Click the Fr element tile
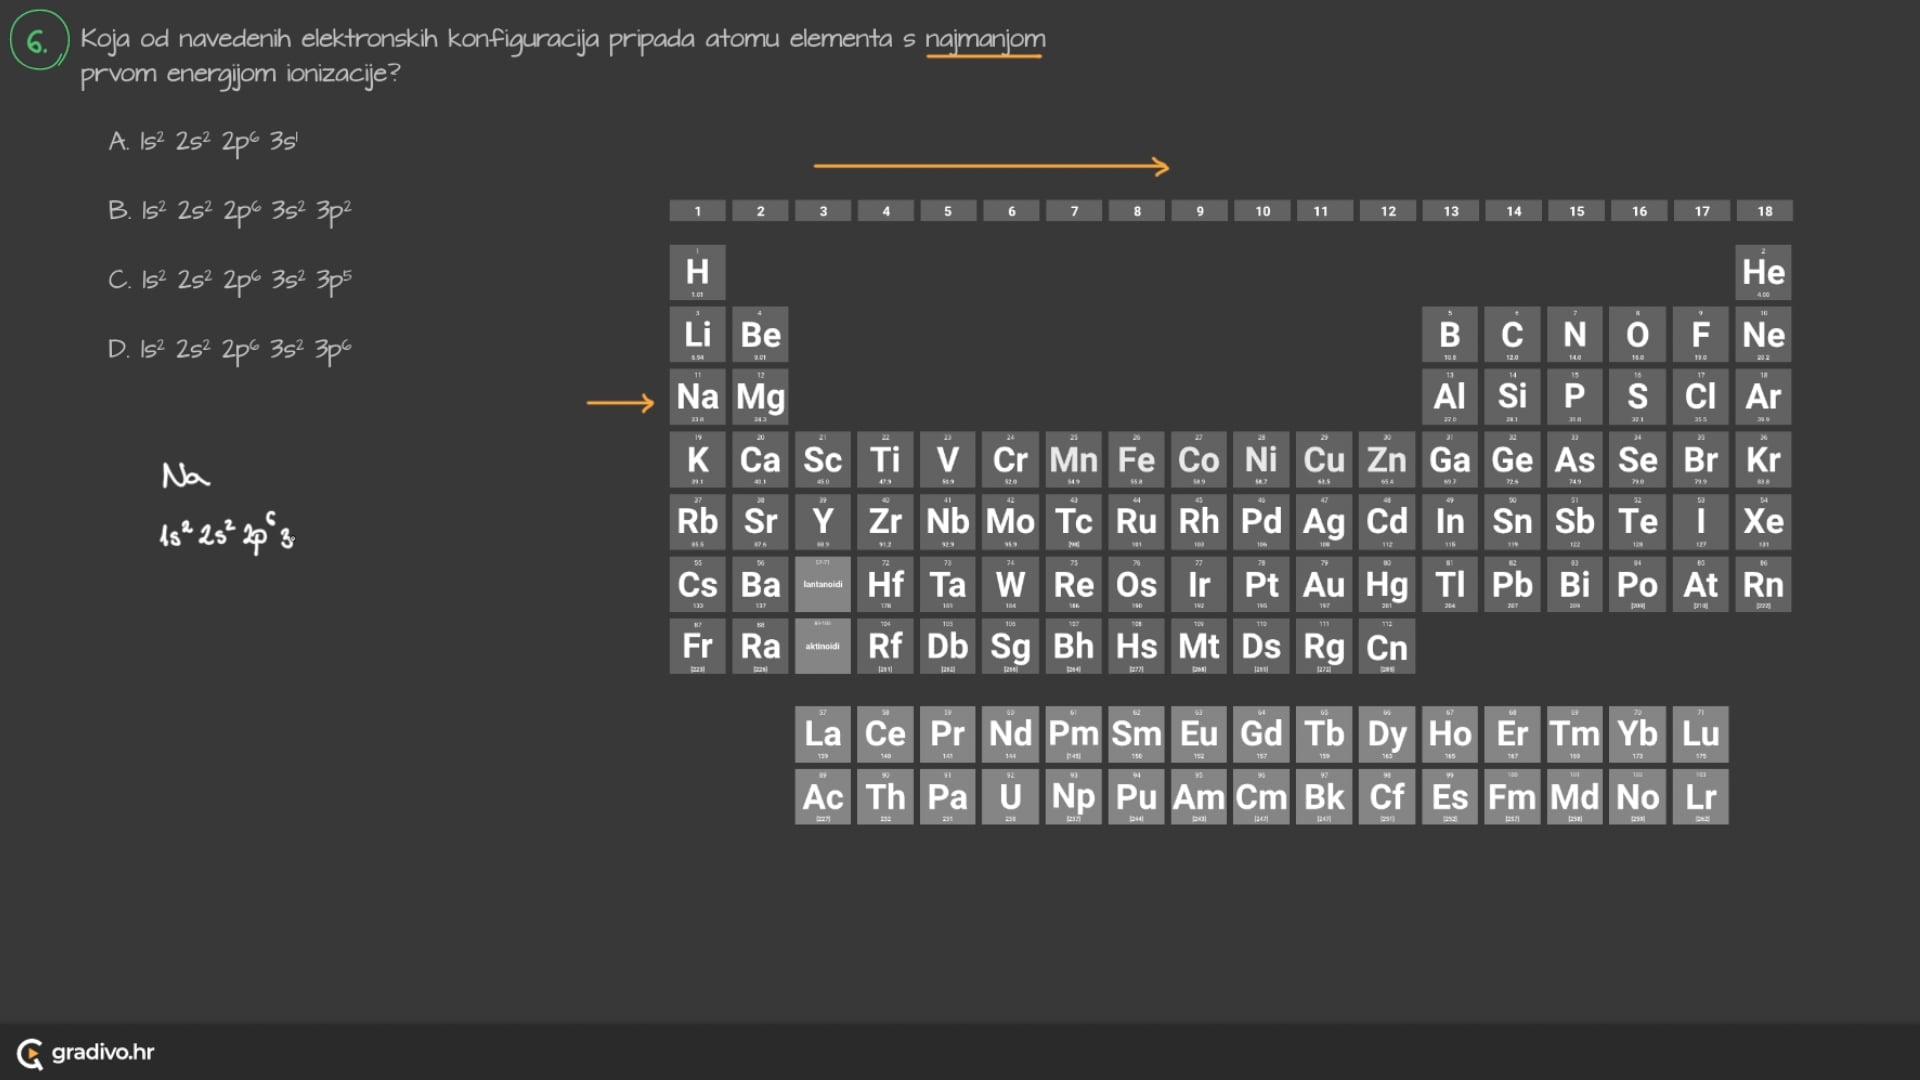The height and width of the screenshot is (1080, 1920). 697,646
